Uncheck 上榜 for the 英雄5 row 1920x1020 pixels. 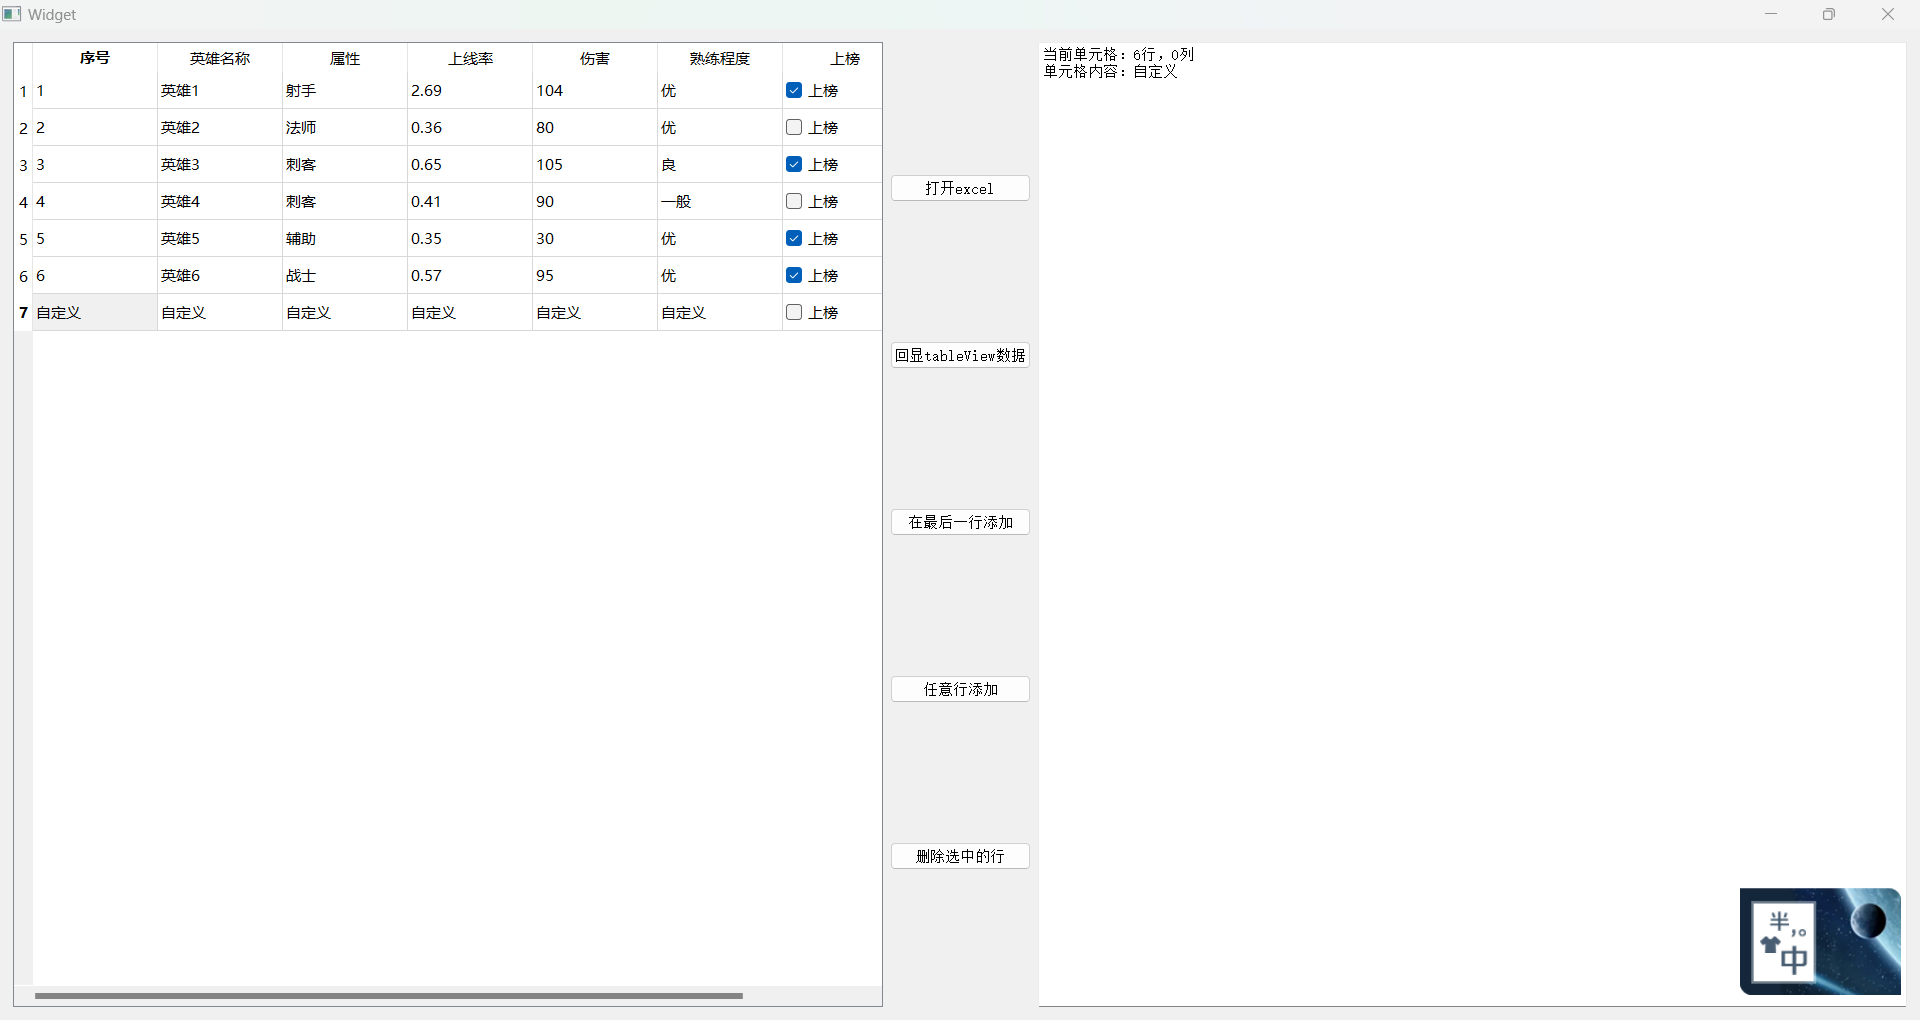coord(794,238)
